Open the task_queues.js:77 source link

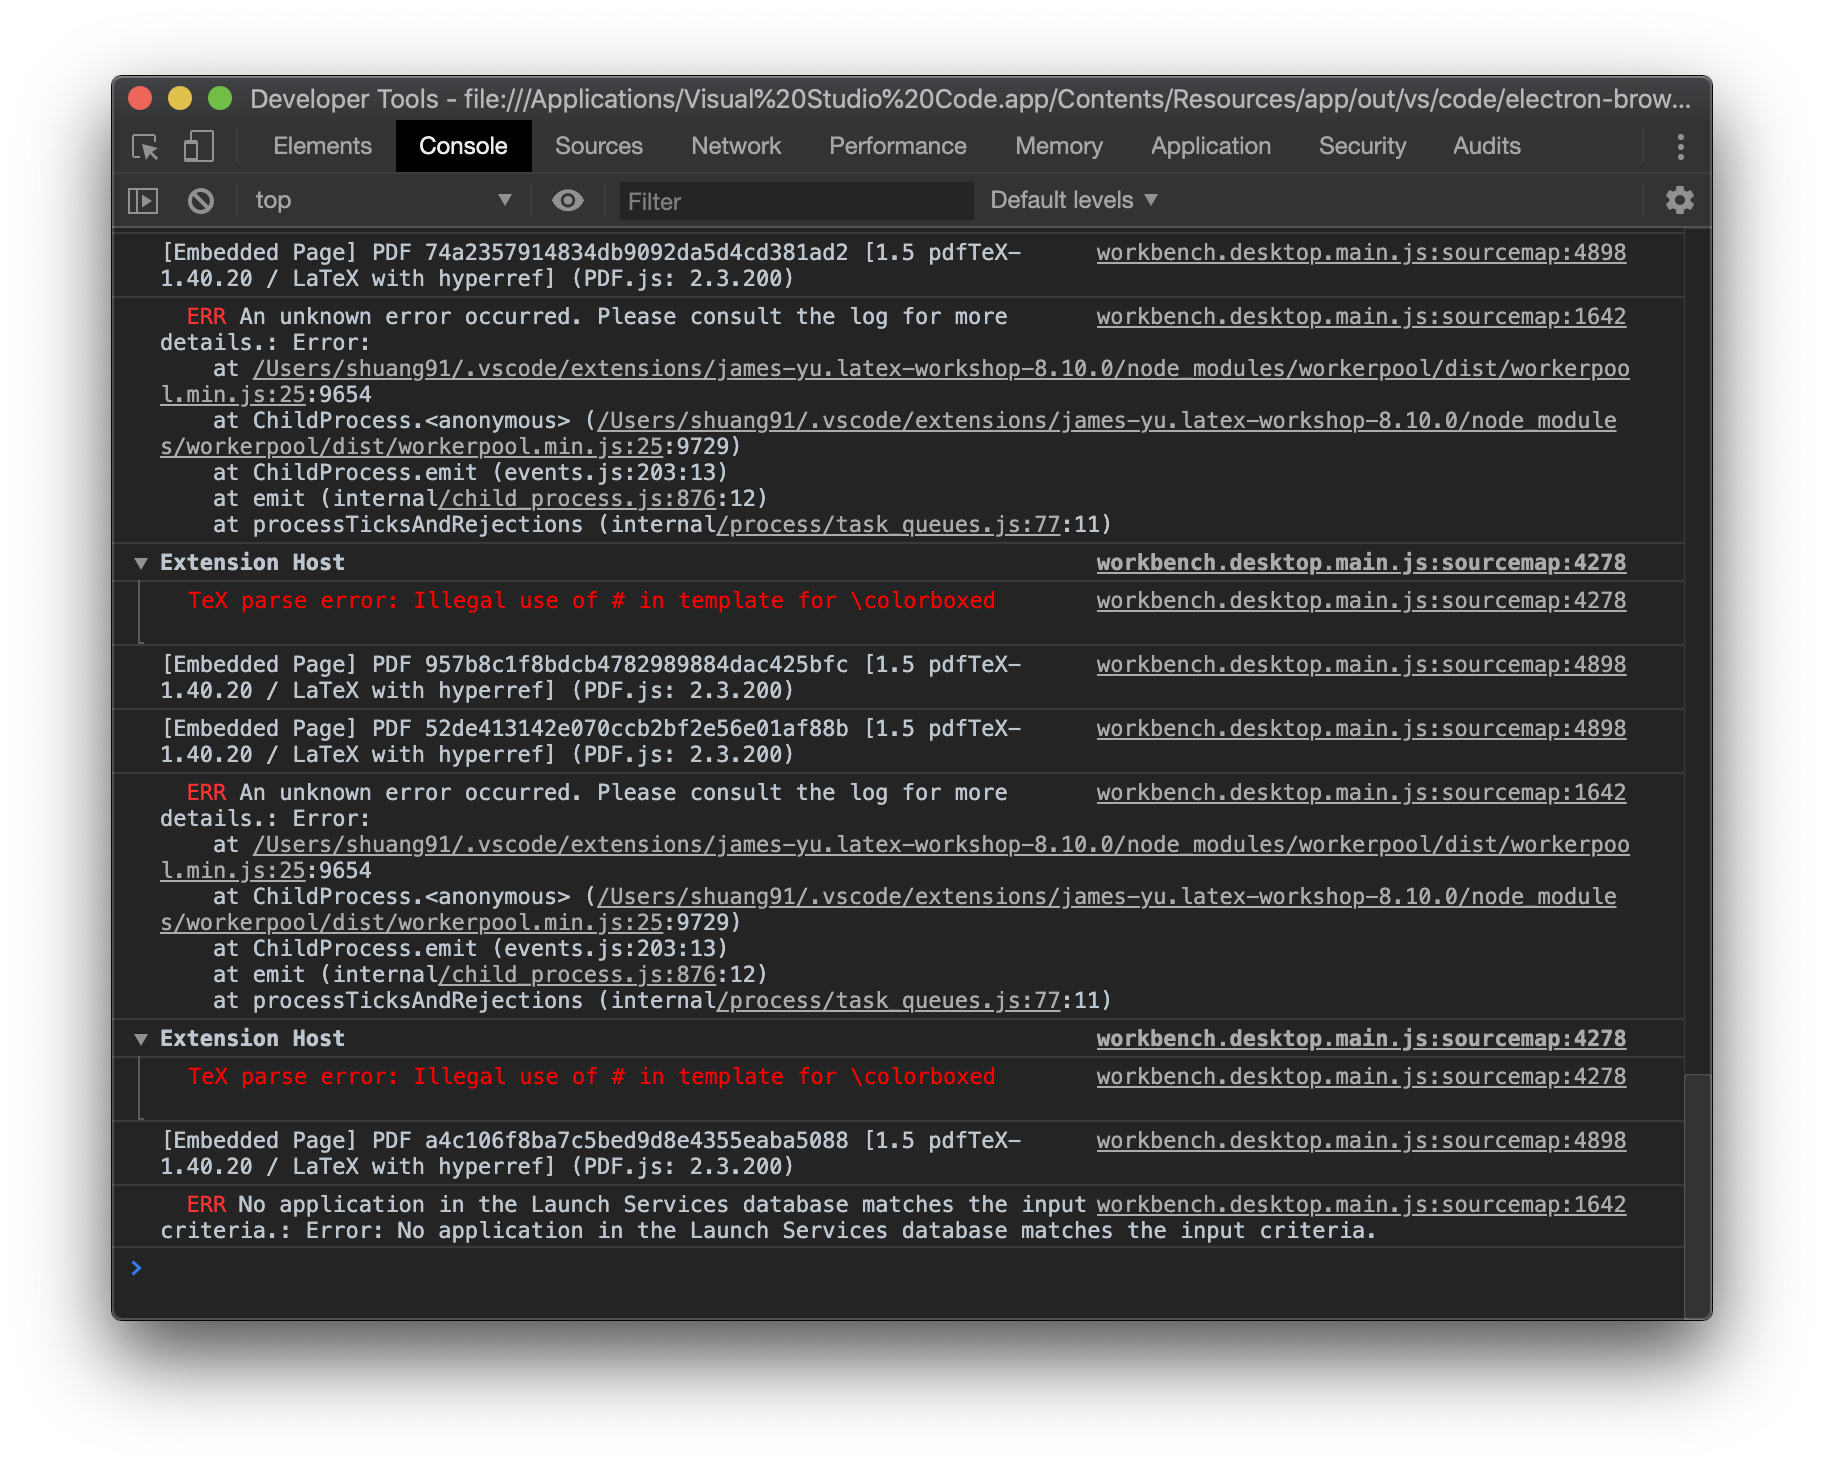click(x=890, y=524)
